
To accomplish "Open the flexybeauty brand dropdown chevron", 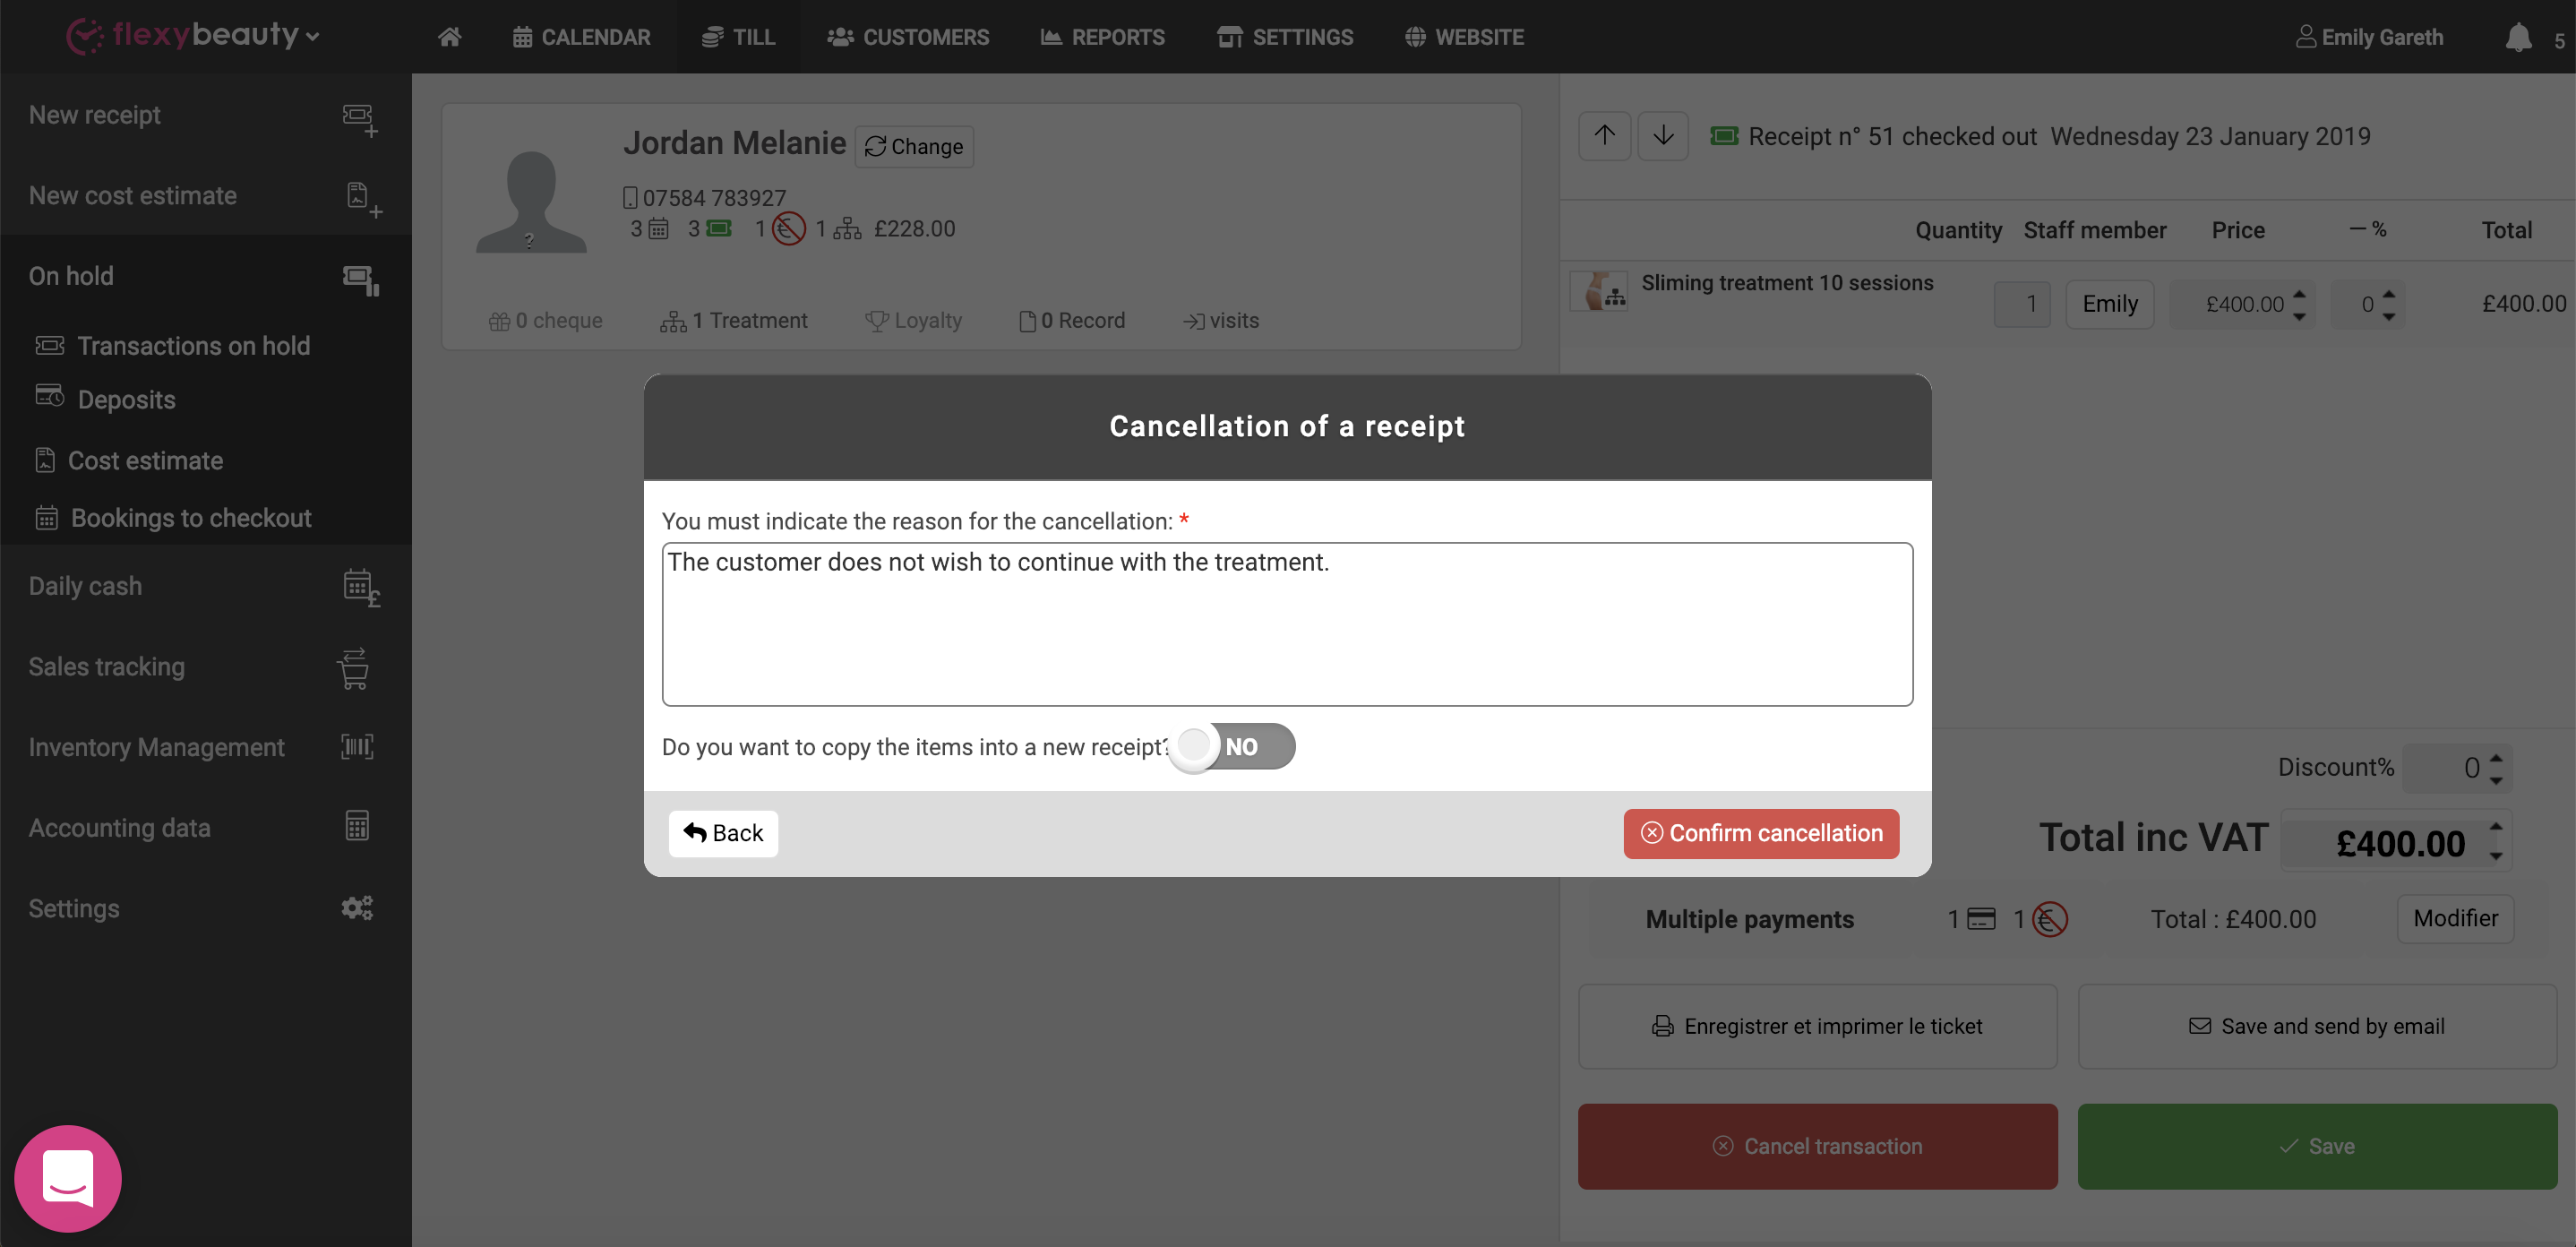I will click(313, 37).
